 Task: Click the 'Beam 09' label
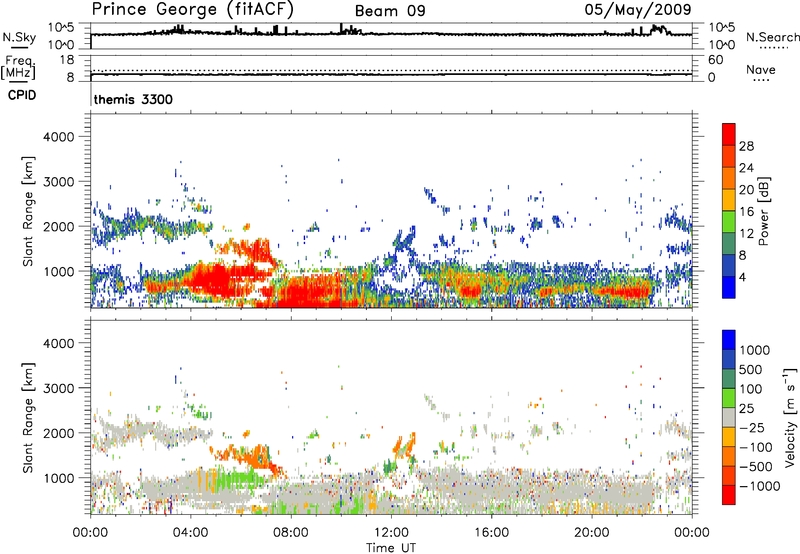click(390, 11)
